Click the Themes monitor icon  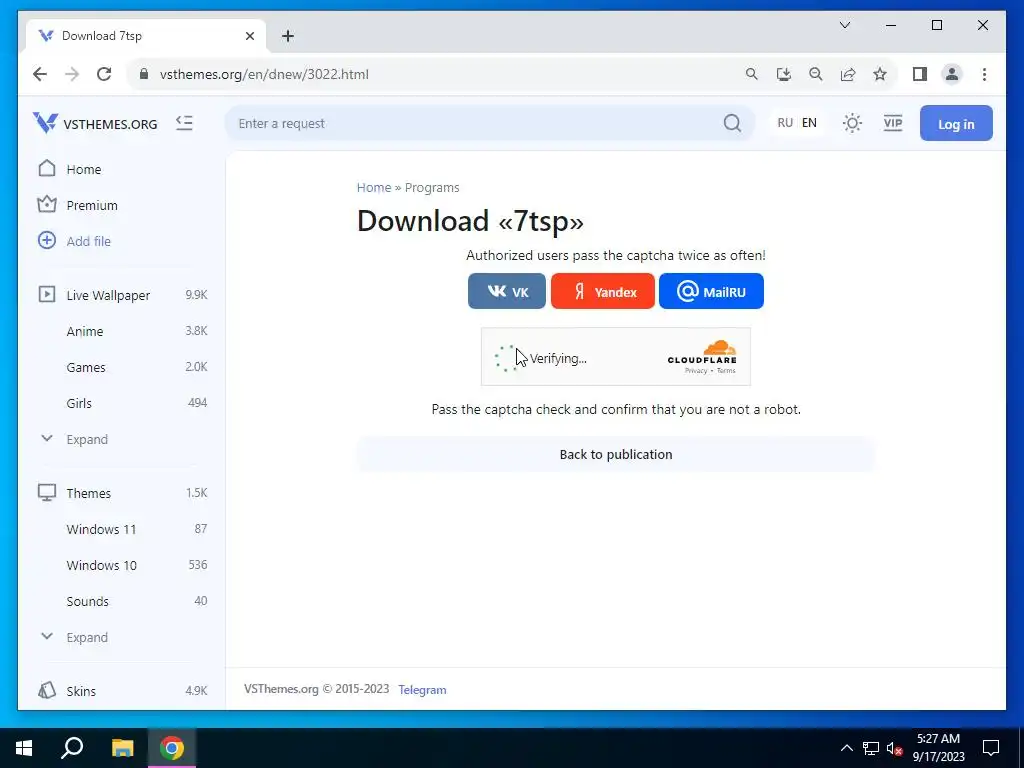(x=47, y=492)
